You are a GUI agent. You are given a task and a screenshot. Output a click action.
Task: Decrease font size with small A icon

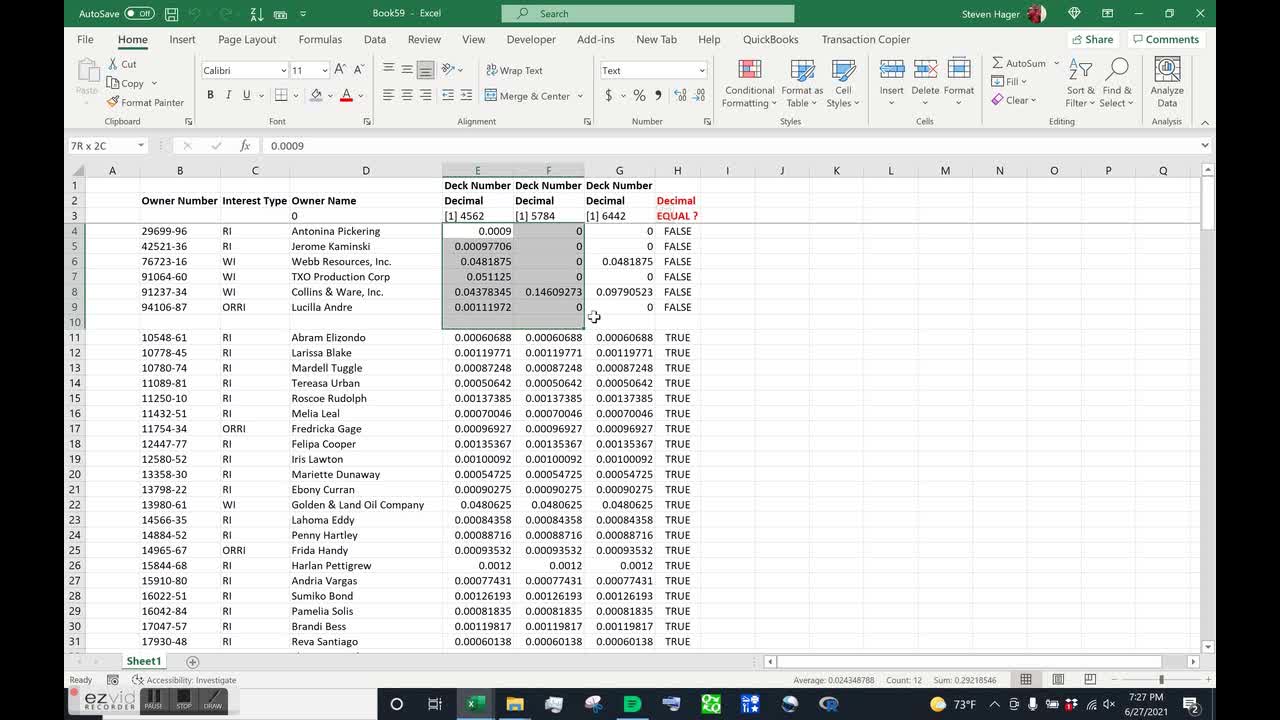click(x=358, y=70)
